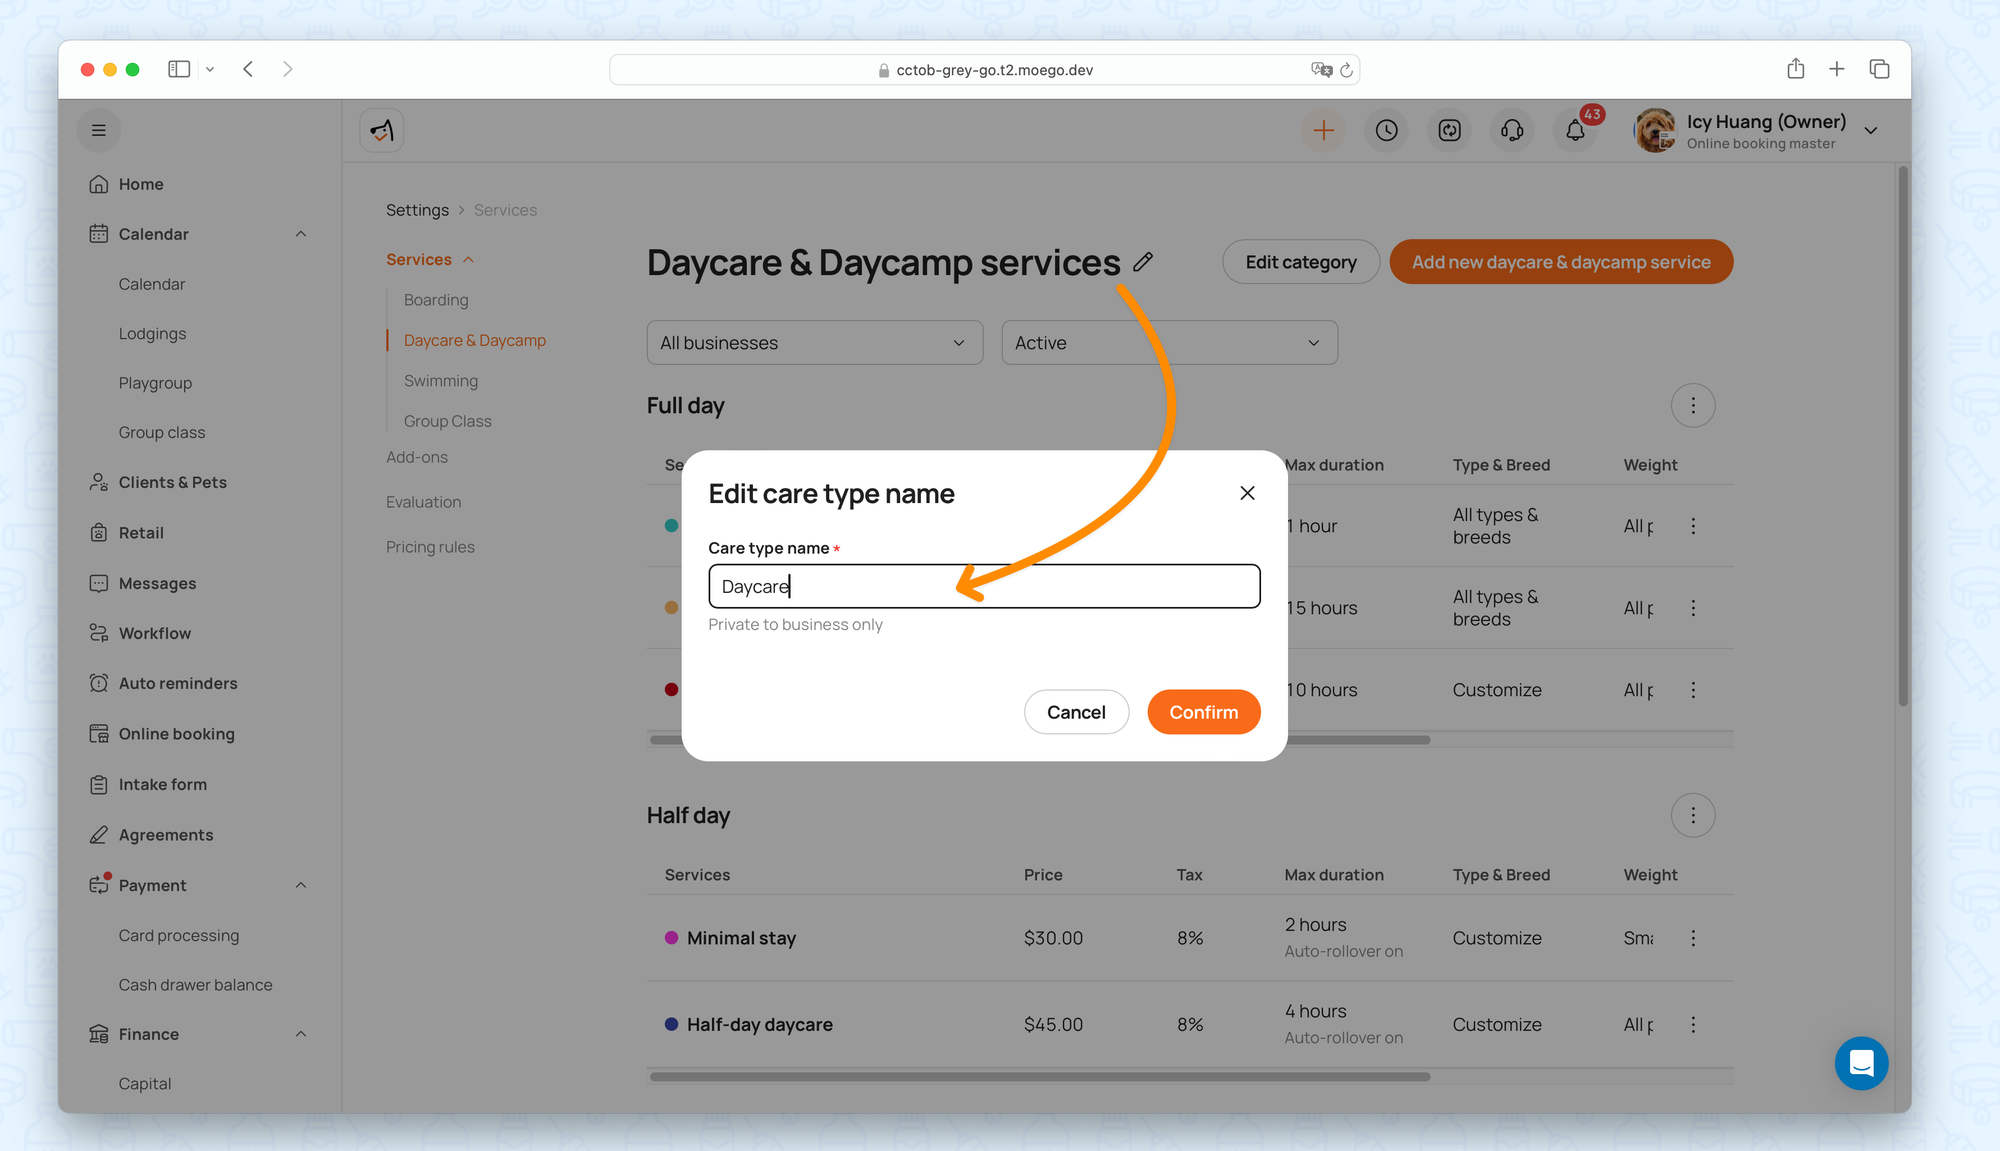
Task: Collapse the Payment sidebar section
Action: (x=301, y=885)
